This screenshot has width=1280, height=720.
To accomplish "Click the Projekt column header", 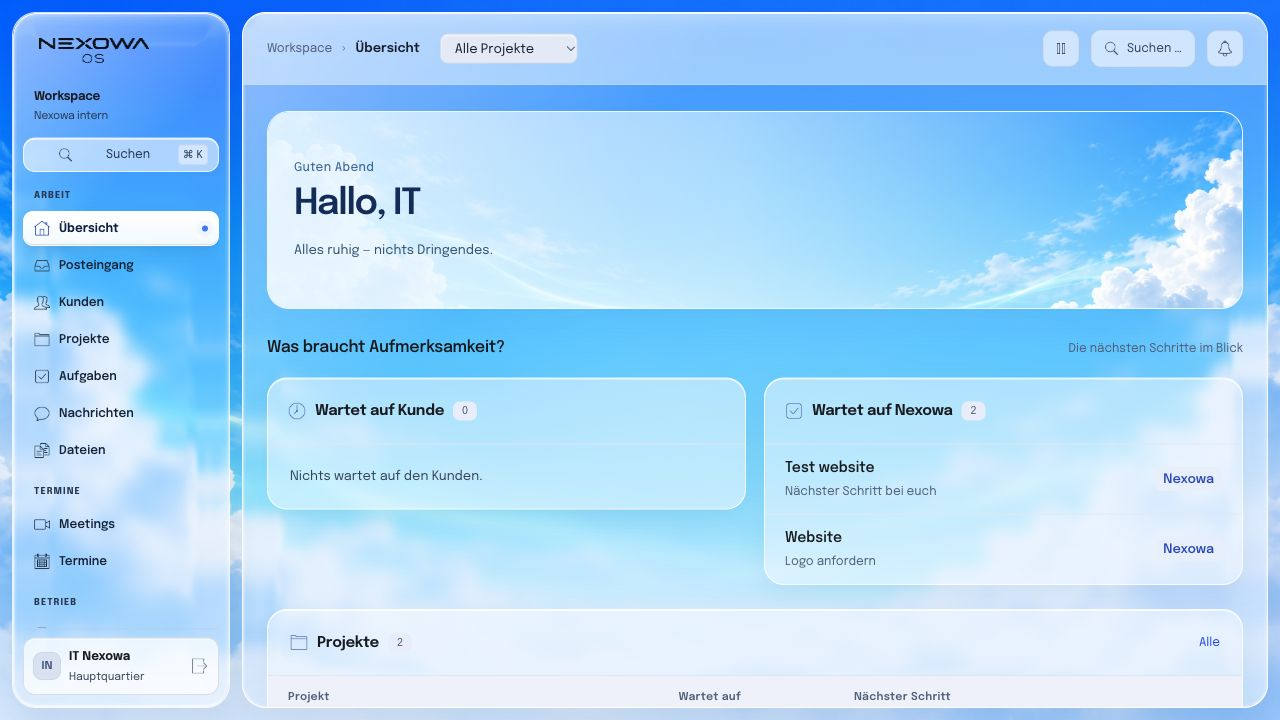I will [x=308, y=696].
